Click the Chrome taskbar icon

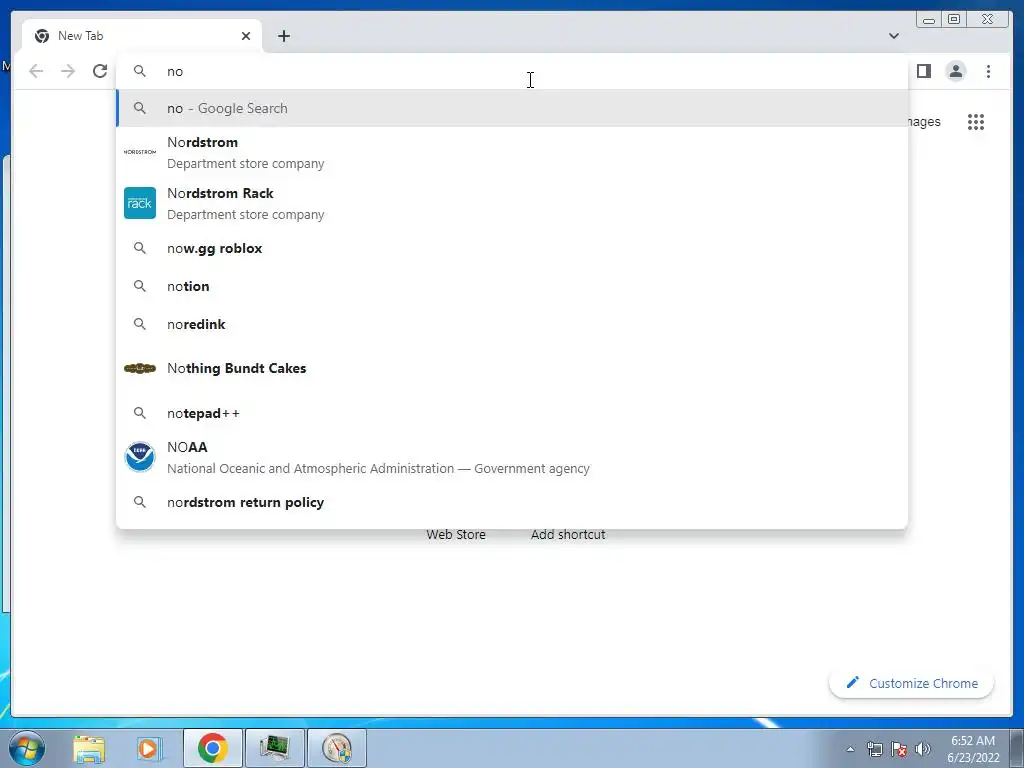[213, 748]
